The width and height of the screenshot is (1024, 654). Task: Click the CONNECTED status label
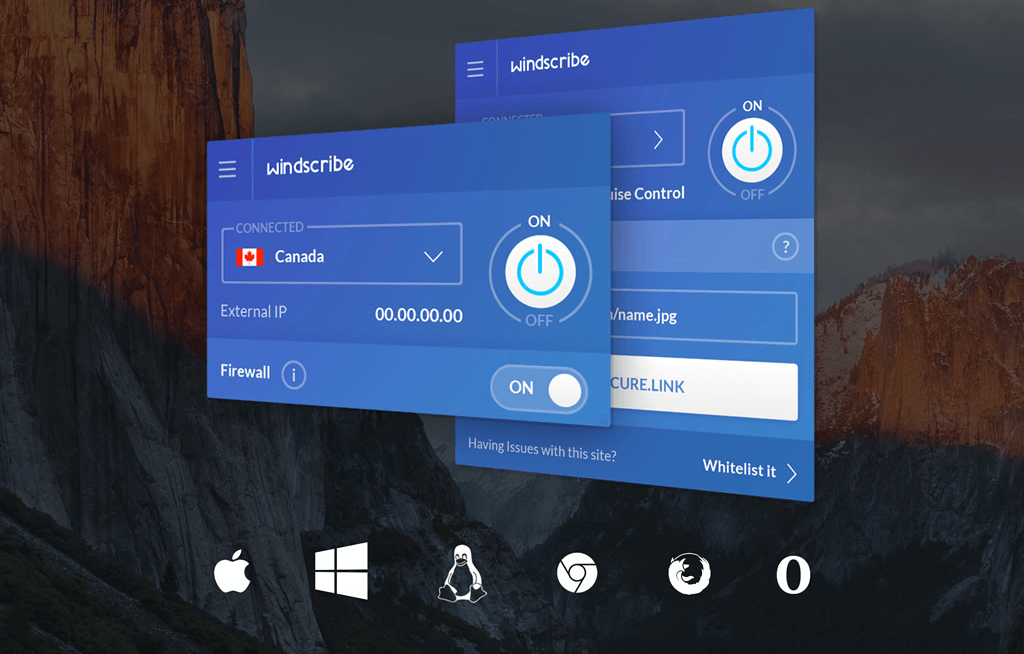coord(270,227)
